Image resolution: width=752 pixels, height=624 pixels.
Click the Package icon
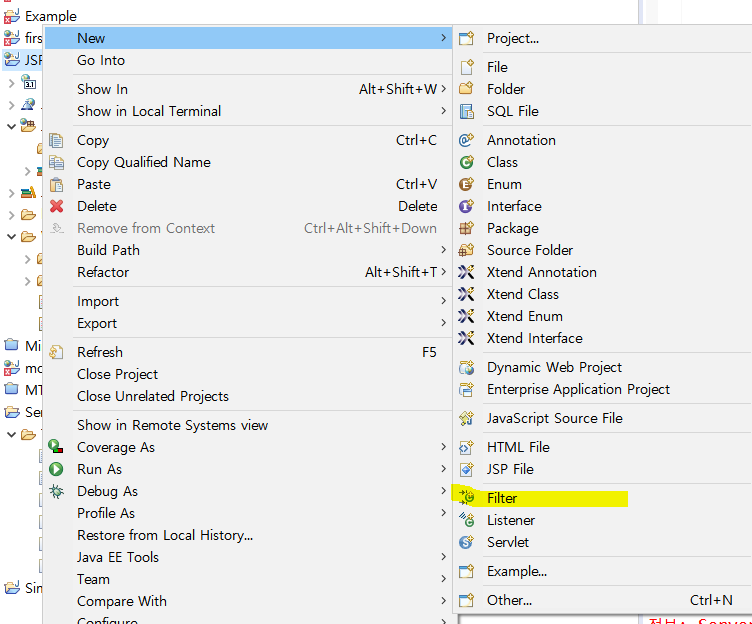click(x=466, y=228)
